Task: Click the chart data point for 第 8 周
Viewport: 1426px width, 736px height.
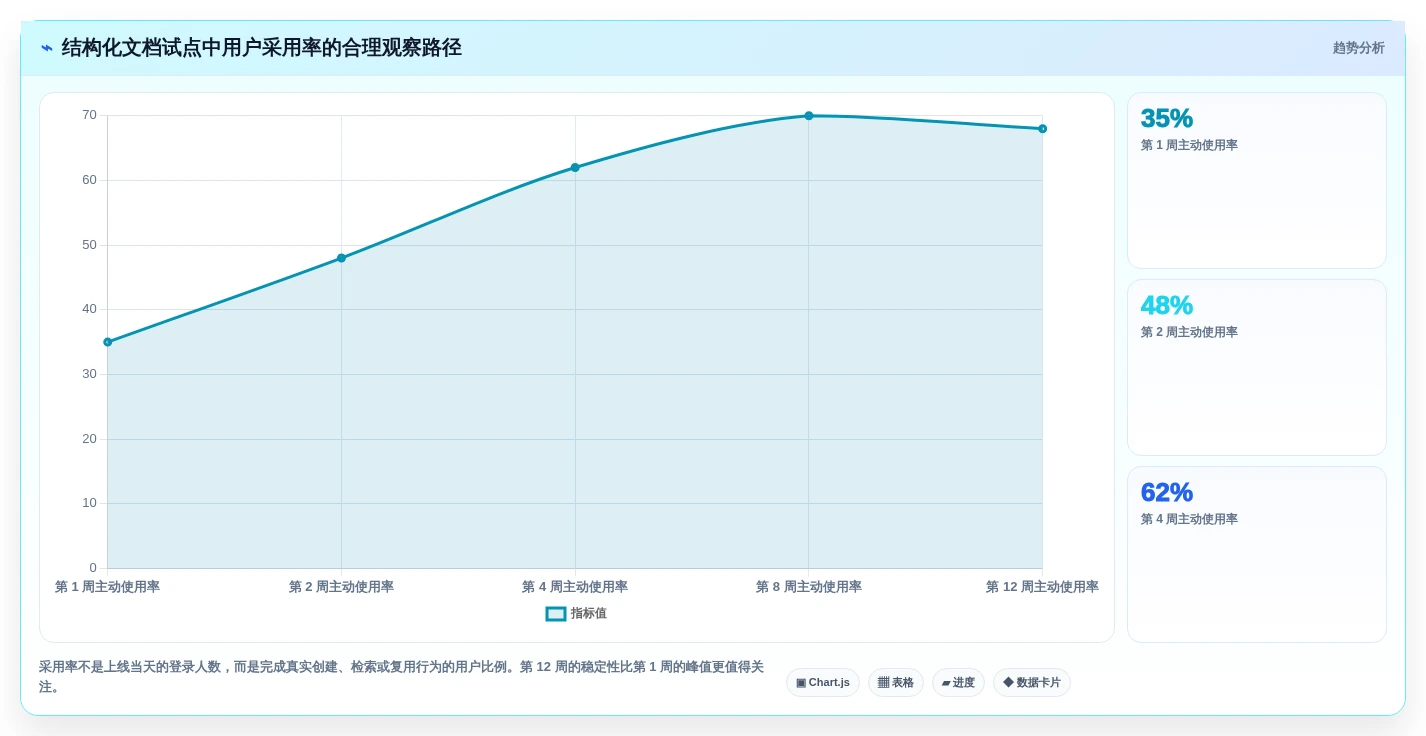Action: (809, 116)
